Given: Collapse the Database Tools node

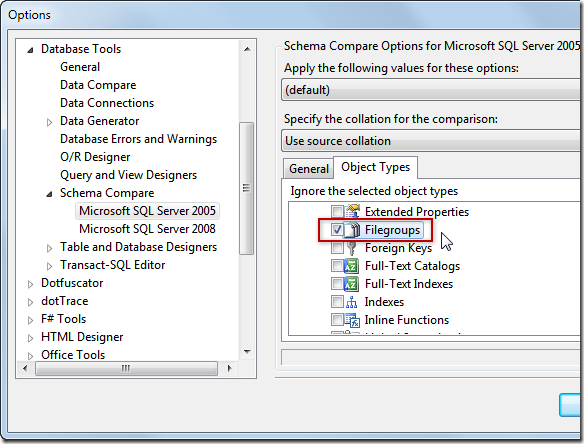Looking at the screenshot, I should (x=31, y=50).
